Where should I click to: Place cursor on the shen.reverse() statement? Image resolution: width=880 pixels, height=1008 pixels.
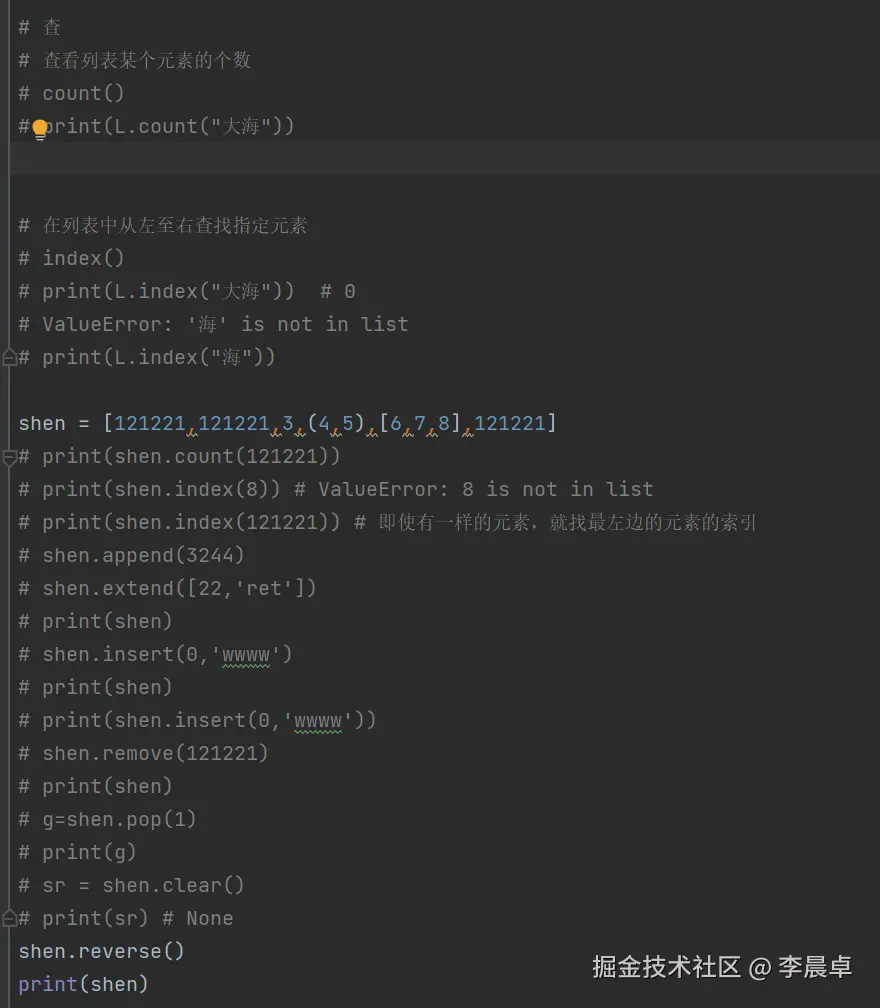pos(100,951)
